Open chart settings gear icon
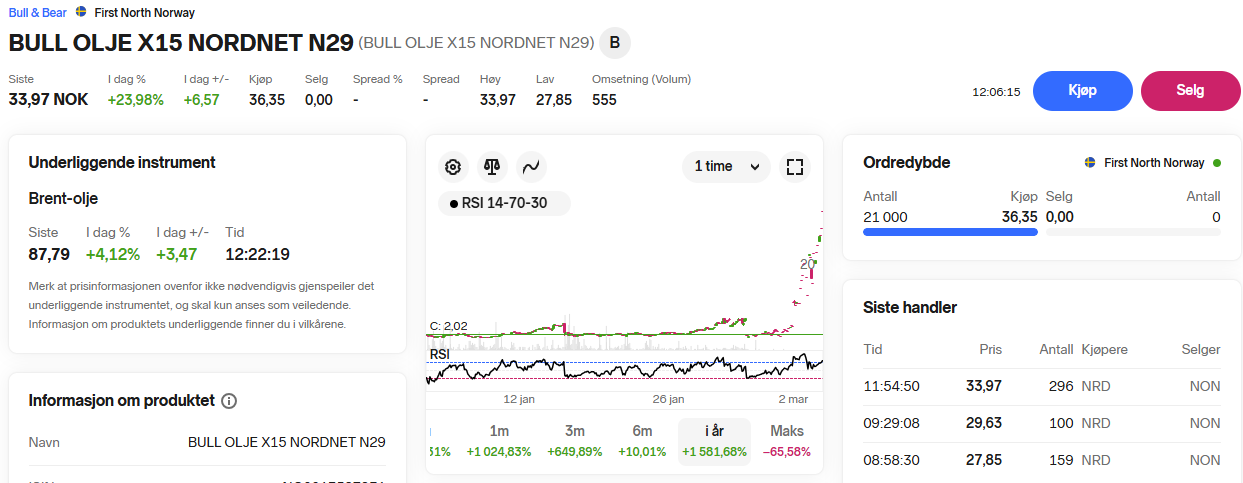Viewport: 1243px width, 483px height. pos(453,167)
